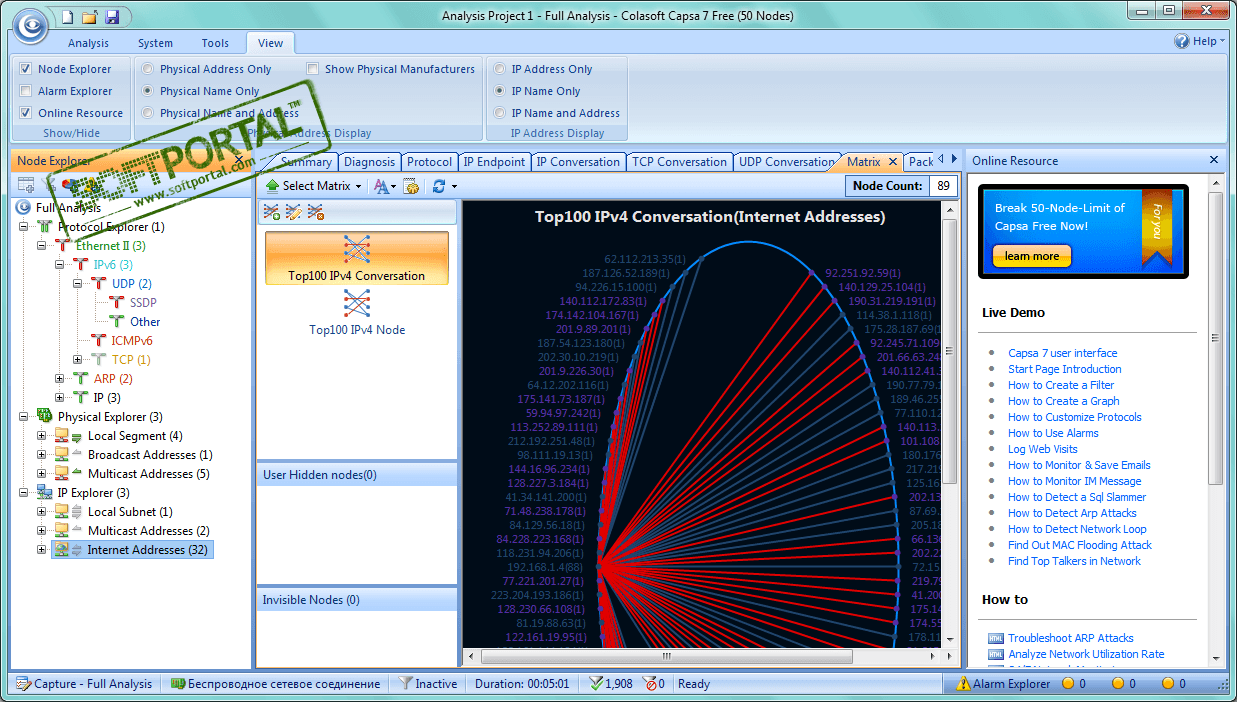
Task: Open How to Create a Filter link
Action: (1061, 385)
